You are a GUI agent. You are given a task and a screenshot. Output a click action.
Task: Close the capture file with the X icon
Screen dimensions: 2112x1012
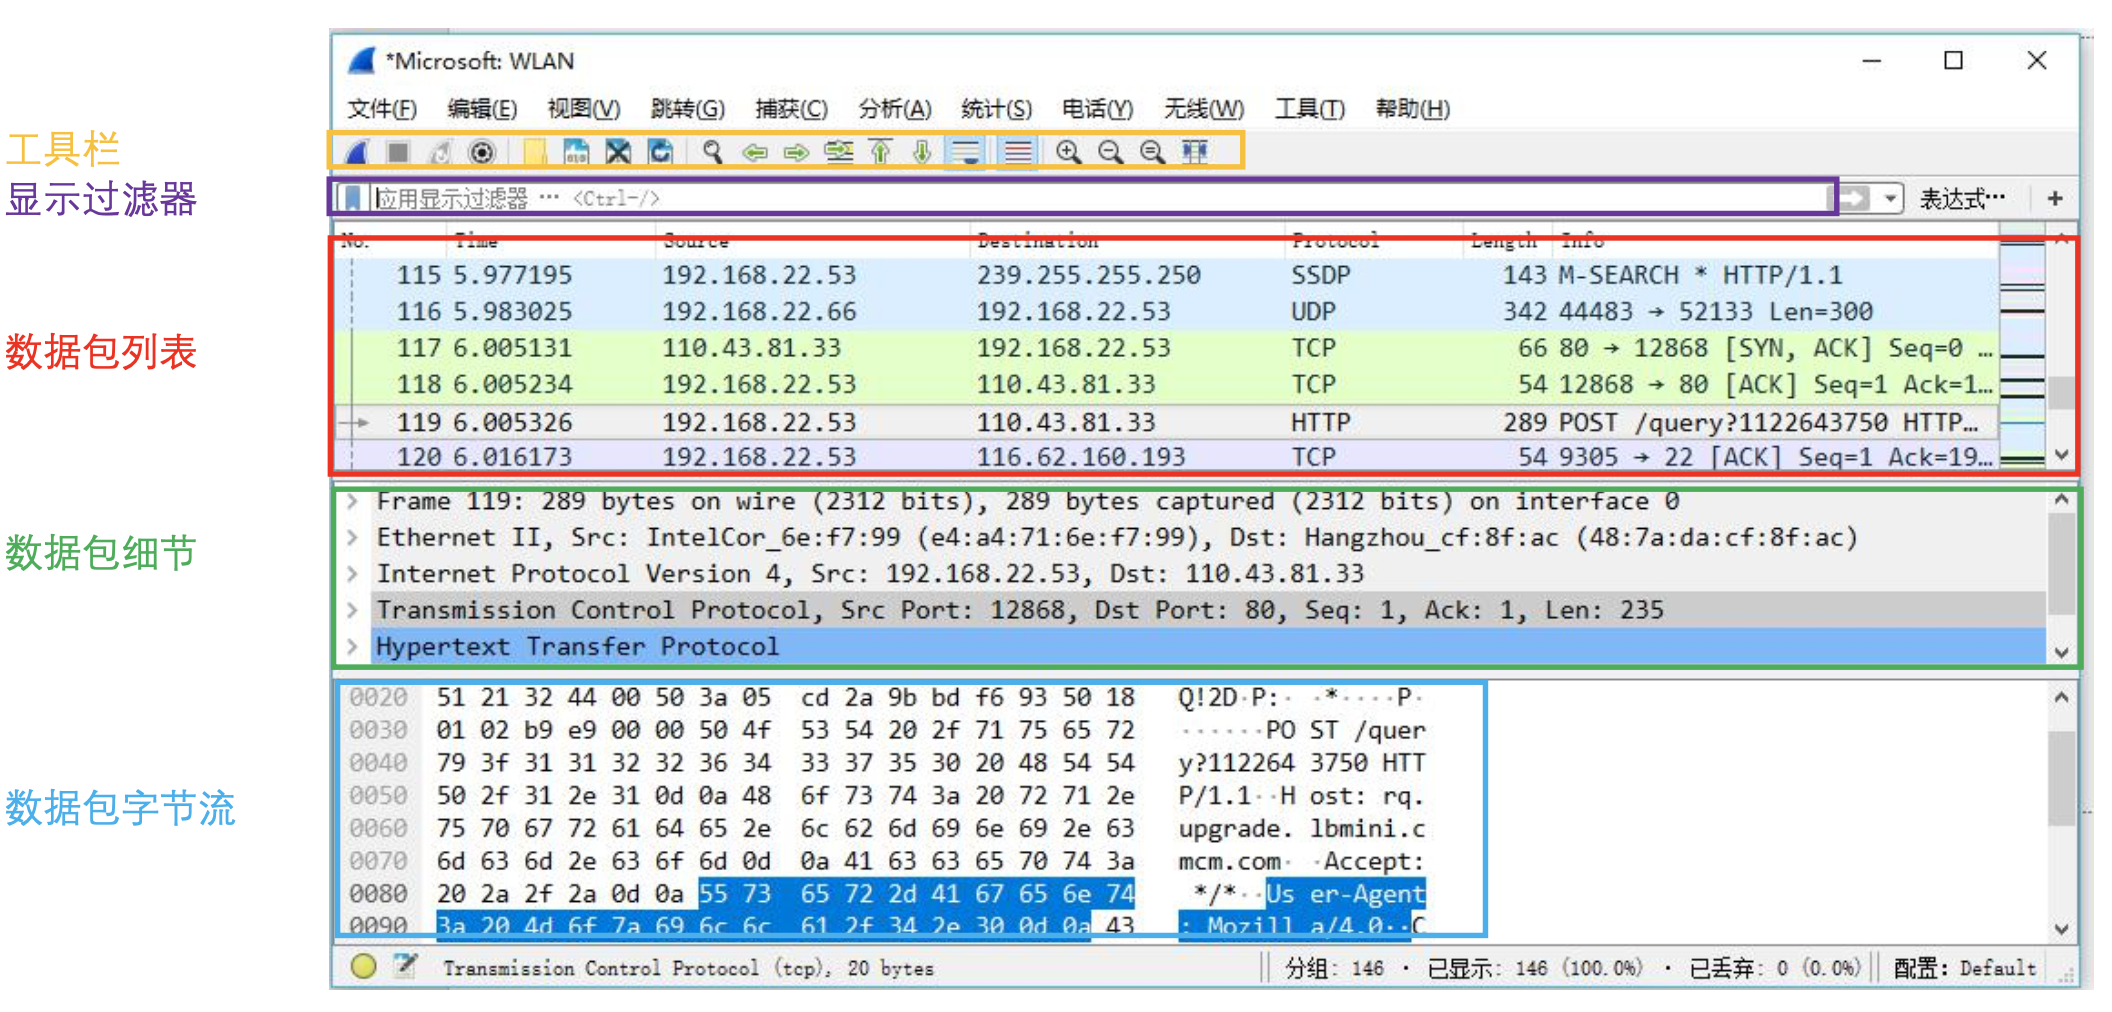618,152
